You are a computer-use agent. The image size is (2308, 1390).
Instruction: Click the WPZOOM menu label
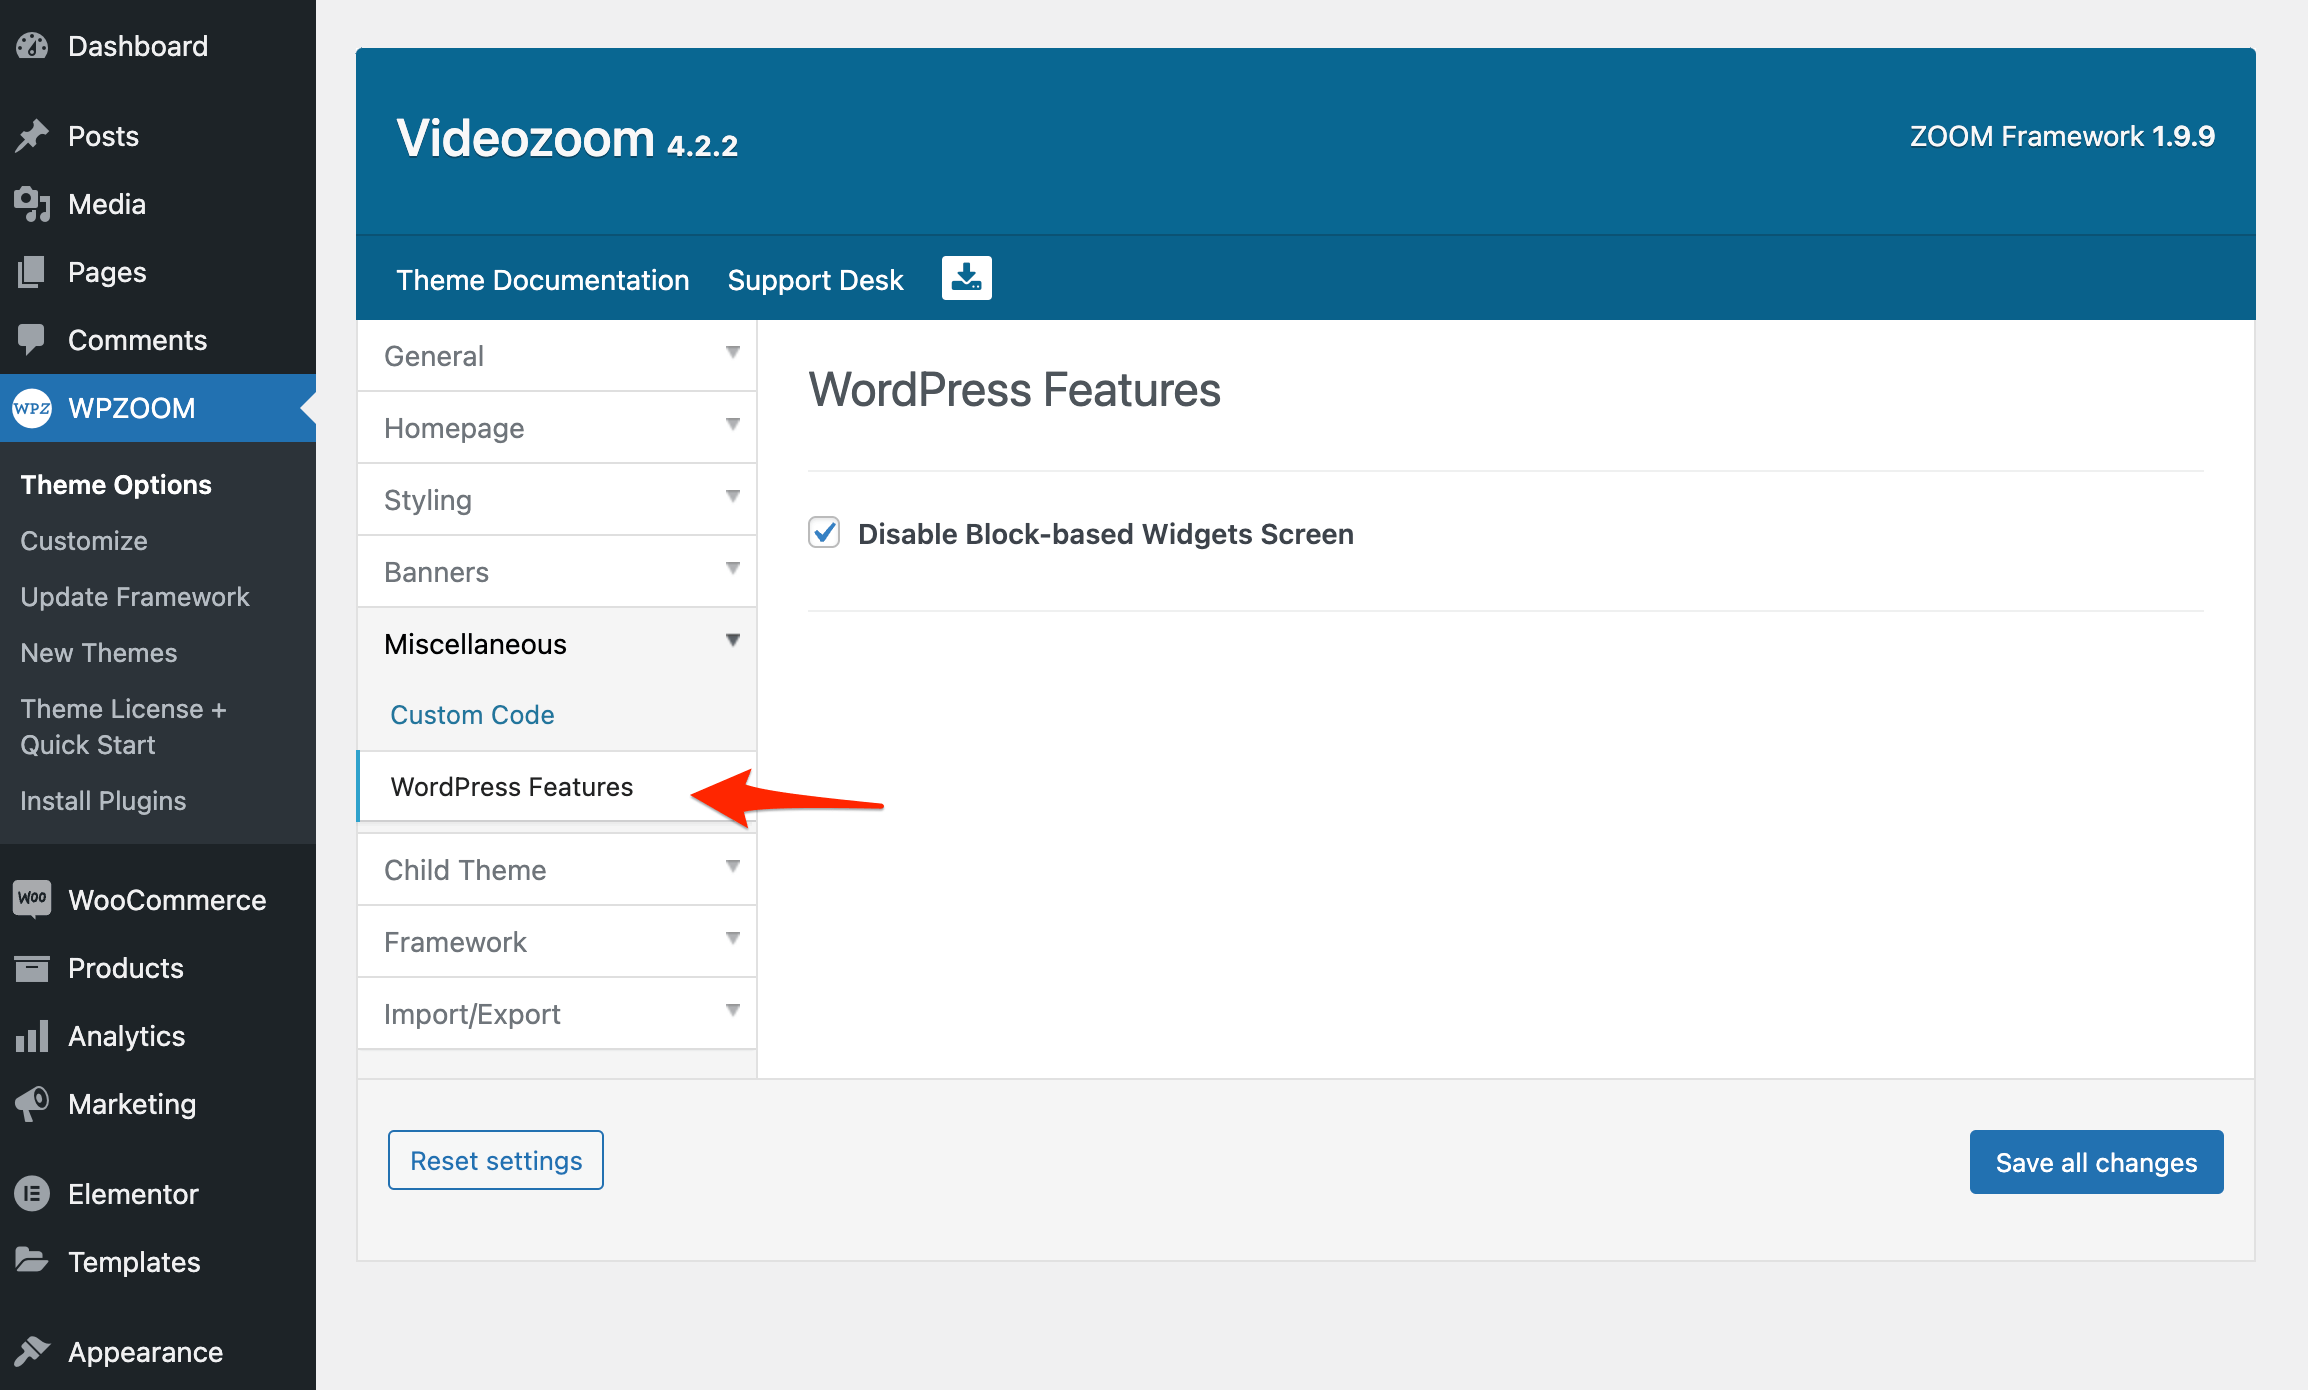pyautogui.click(x=132, y=408)
